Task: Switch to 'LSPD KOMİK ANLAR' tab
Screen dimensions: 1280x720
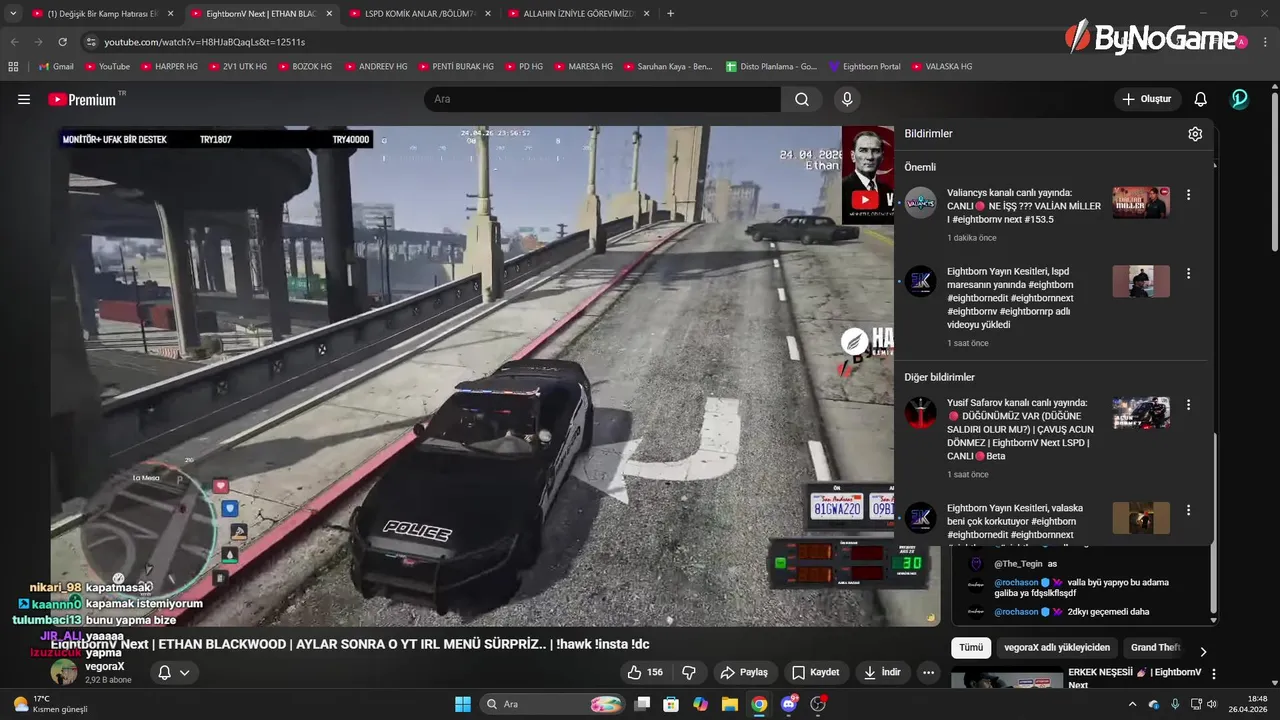Action: coord(420,14)
